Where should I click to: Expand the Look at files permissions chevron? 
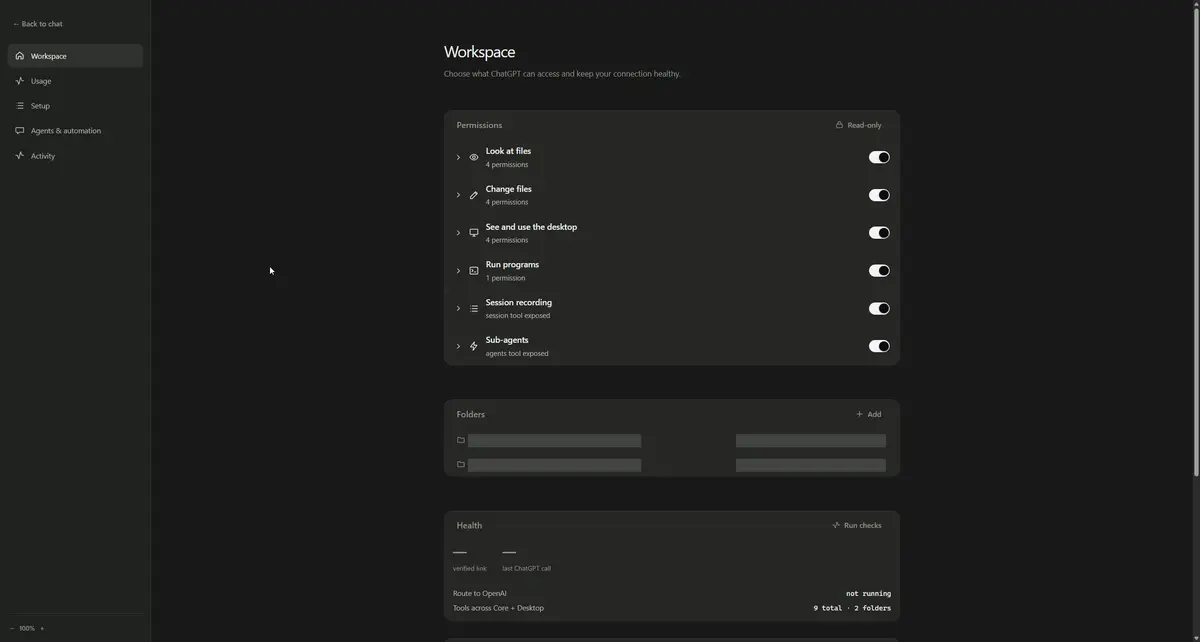(458, 157)
